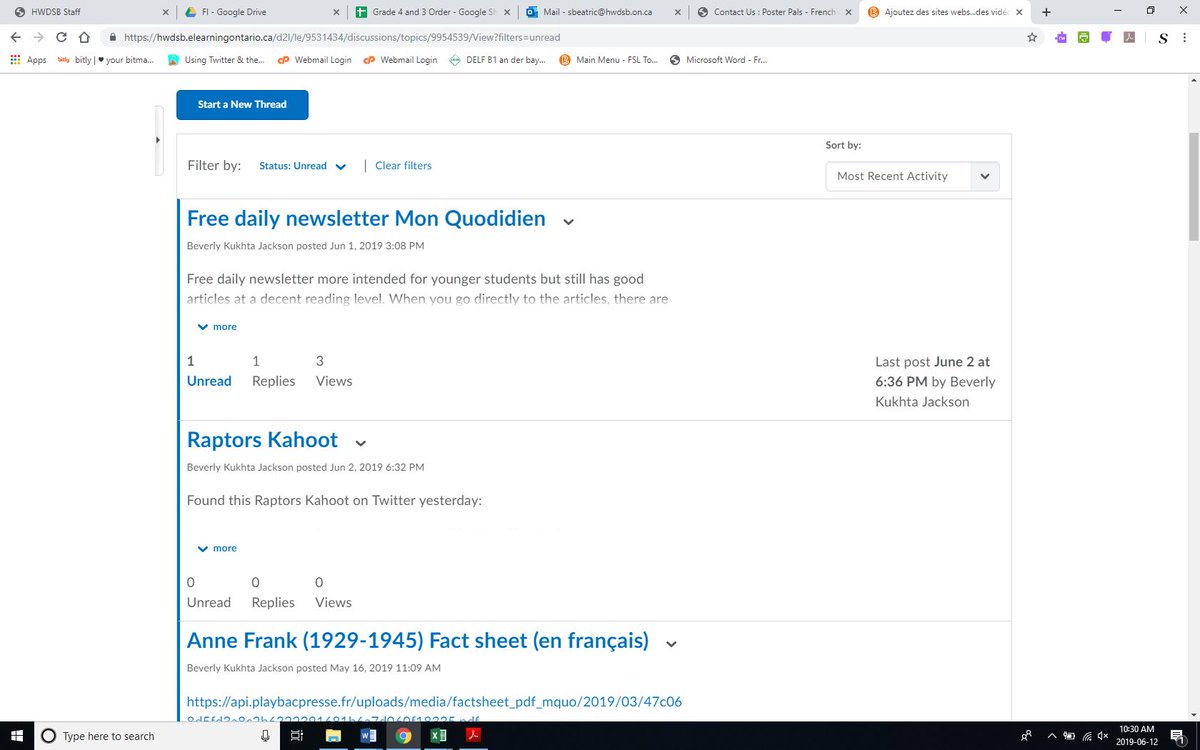Open the Sort by Most Recent Activity dropdown
This screenshot has width=1200, height=750.
(912, 176)
